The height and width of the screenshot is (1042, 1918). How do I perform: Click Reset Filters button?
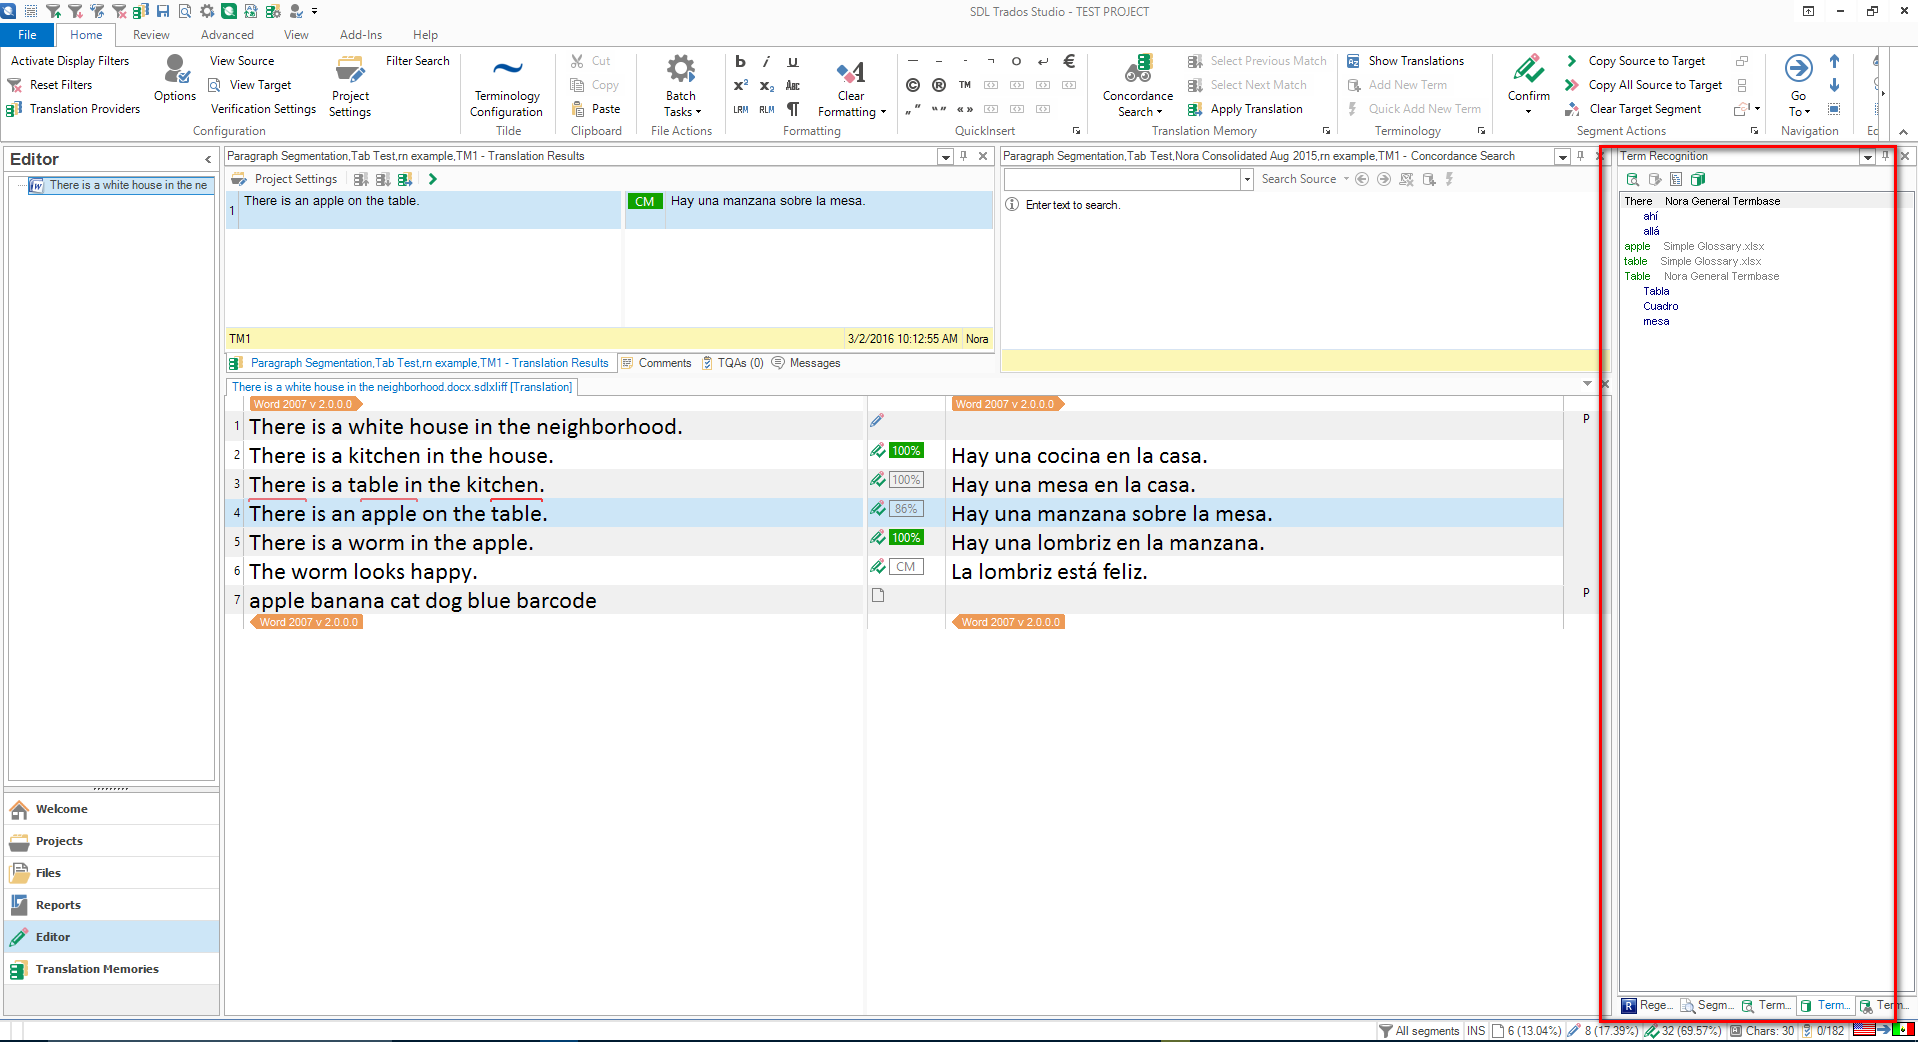[x=50, y=85]
